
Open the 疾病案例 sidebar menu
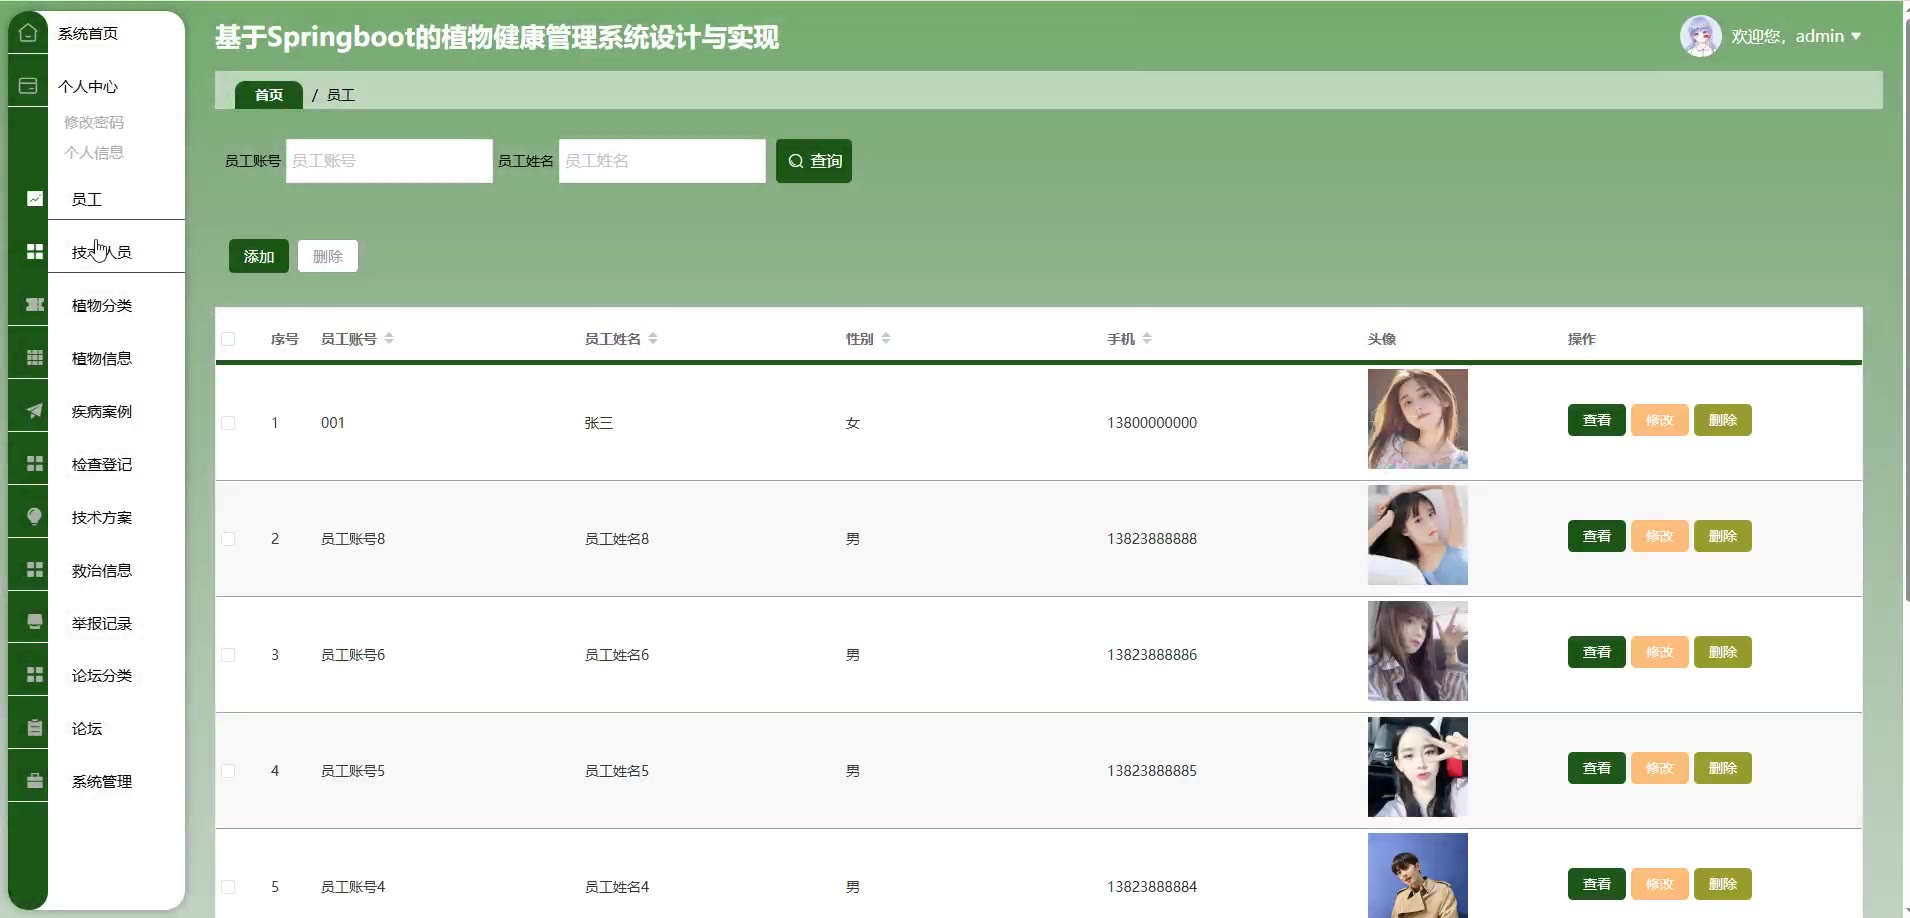point(102,411)
